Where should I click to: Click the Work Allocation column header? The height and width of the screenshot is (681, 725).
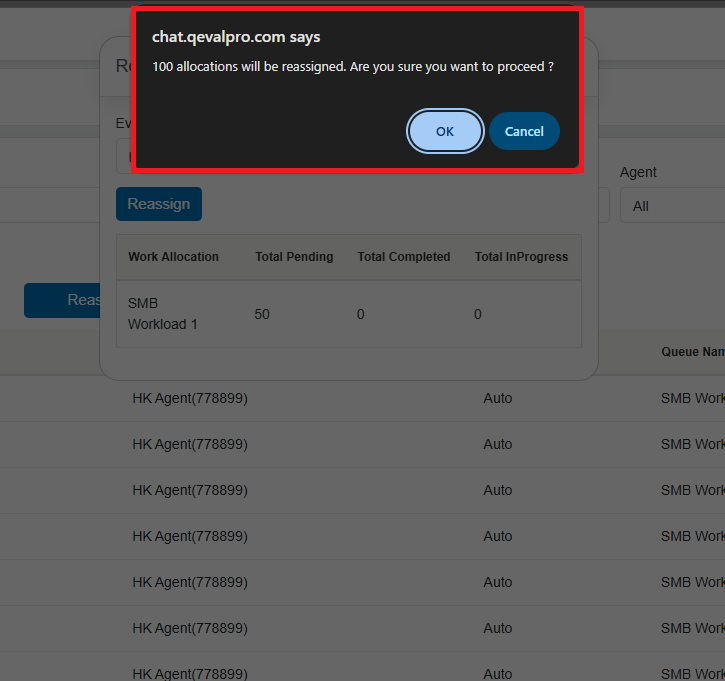tap(173, 257)
